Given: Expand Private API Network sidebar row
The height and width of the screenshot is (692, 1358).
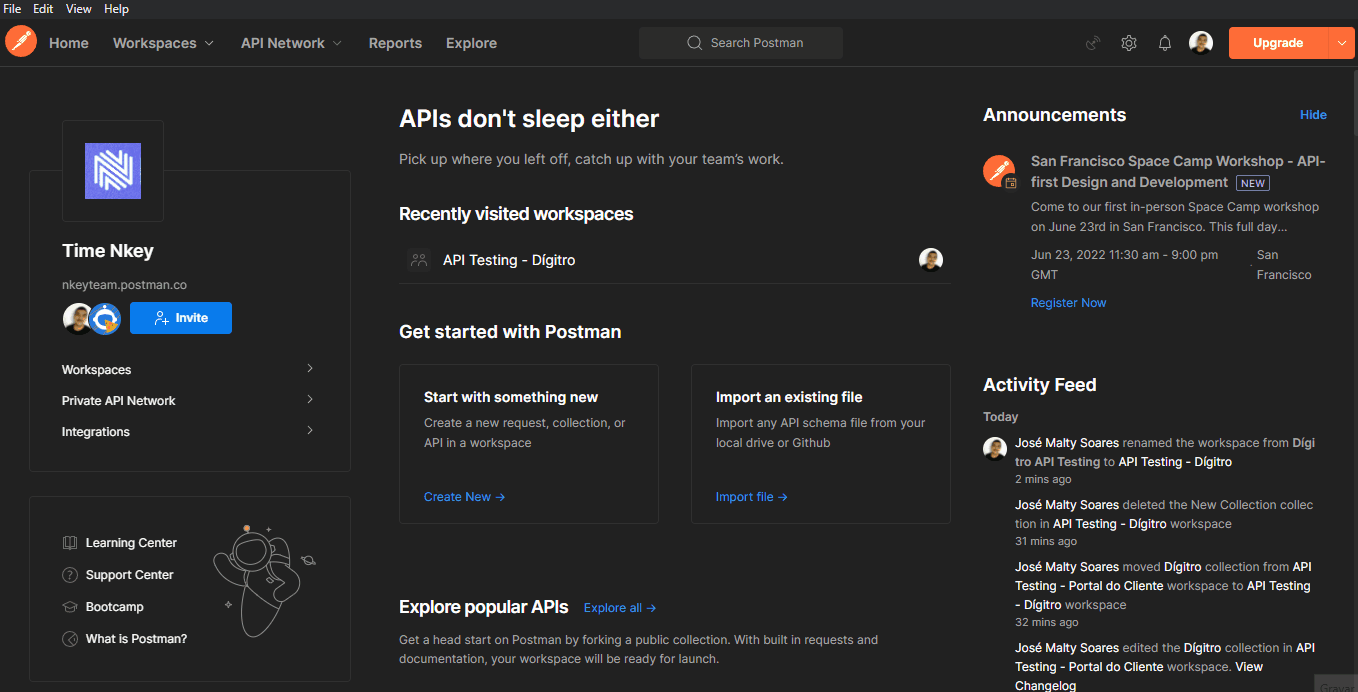Looking at the screenshot, I should [x=188, y=400].
